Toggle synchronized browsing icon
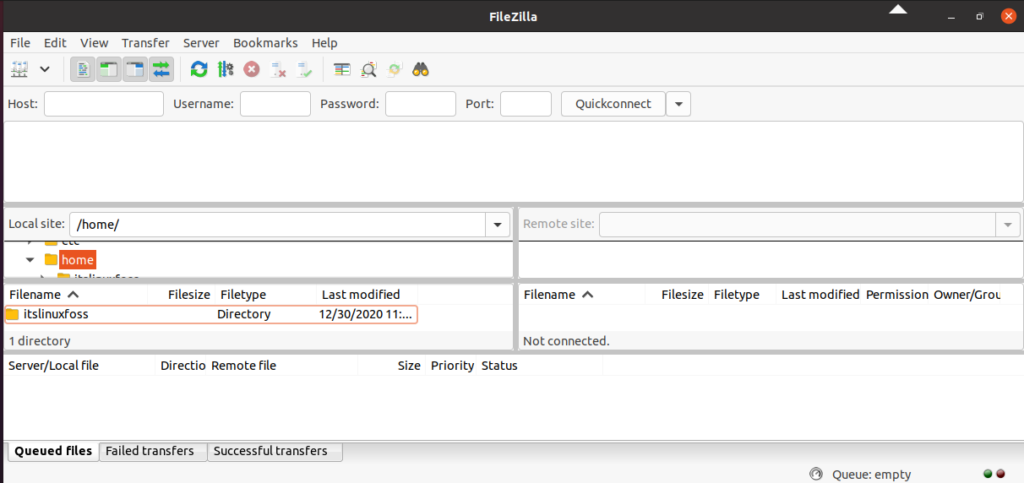Image resolution: width=1024 pixels, height=483 pixels. click(394, 69)
